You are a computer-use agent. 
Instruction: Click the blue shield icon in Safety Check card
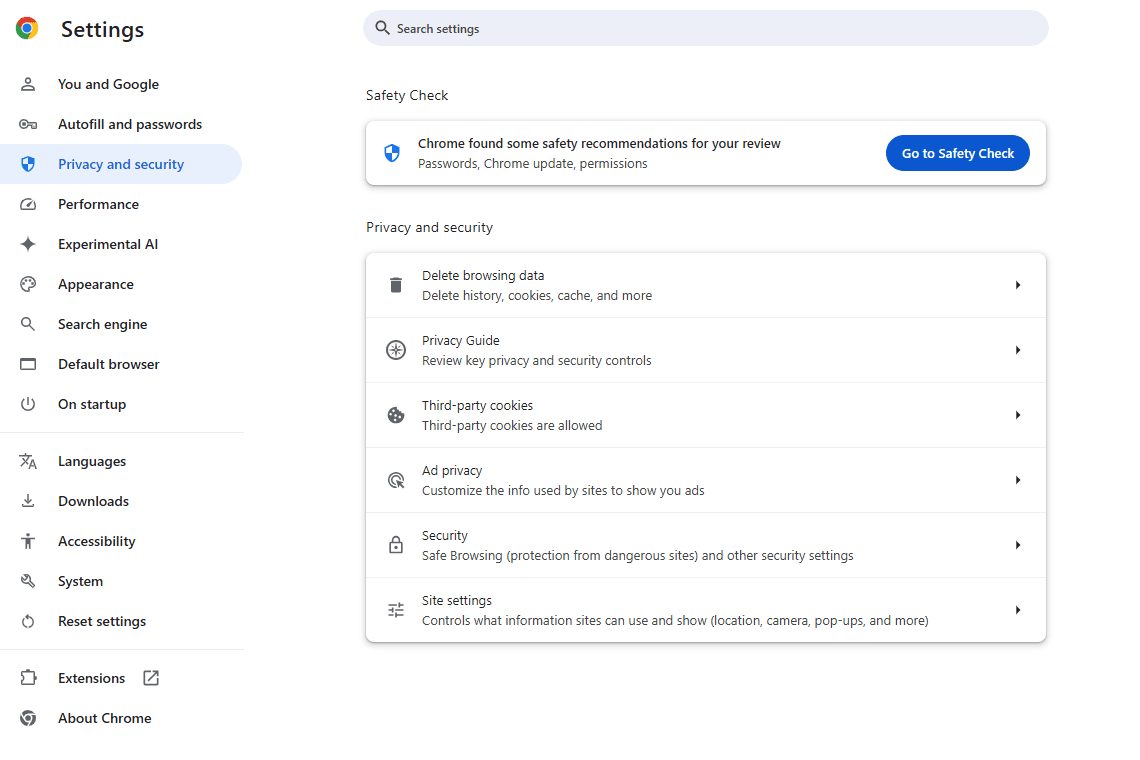392,153
